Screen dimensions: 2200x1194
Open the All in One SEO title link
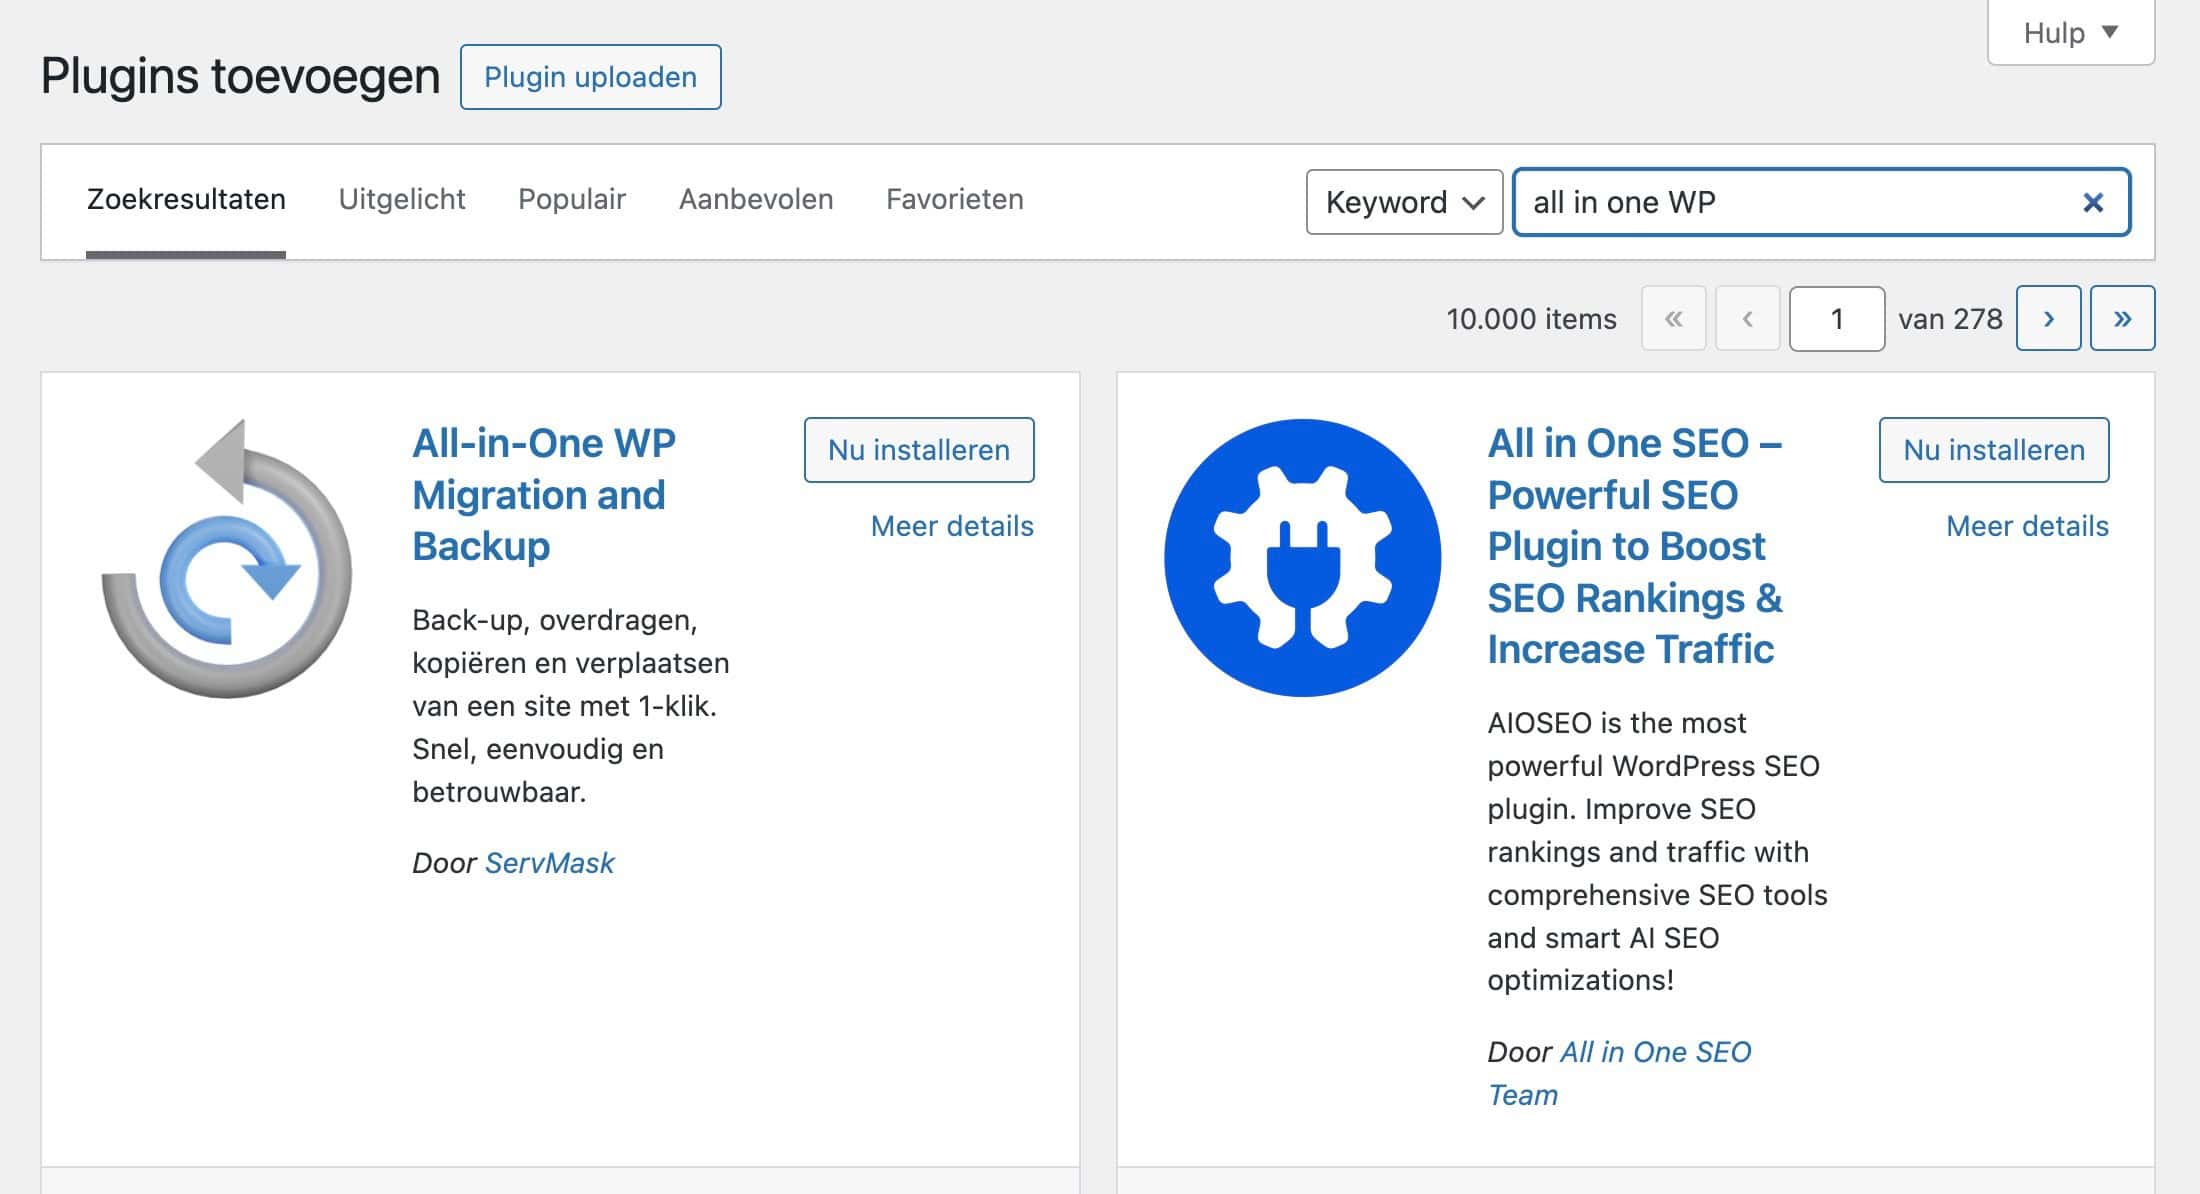[x=1635, y=546]
